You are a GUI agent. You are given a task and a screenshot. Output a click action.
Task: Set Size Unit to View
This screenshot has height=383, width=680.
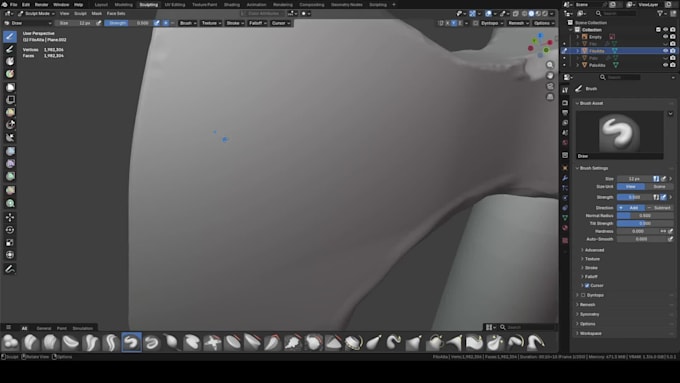tap(631, 187)
